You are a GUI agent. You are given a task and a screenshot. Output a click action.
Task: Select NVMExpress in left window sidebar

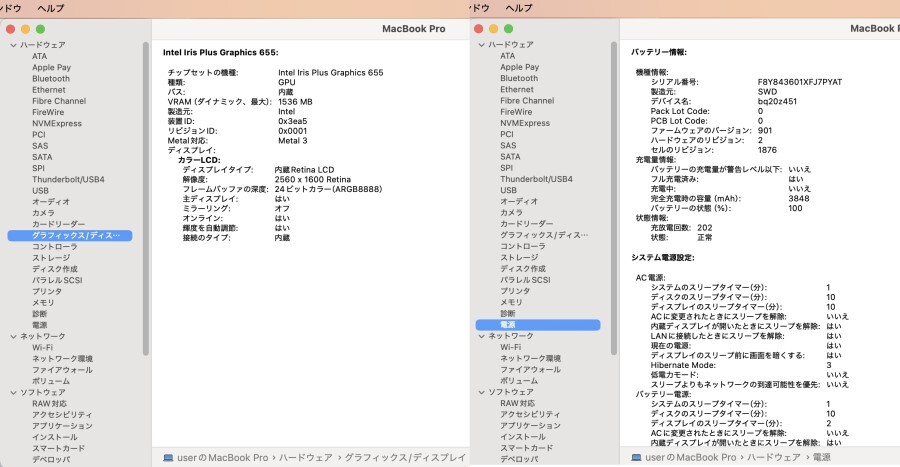click(57, 123)
